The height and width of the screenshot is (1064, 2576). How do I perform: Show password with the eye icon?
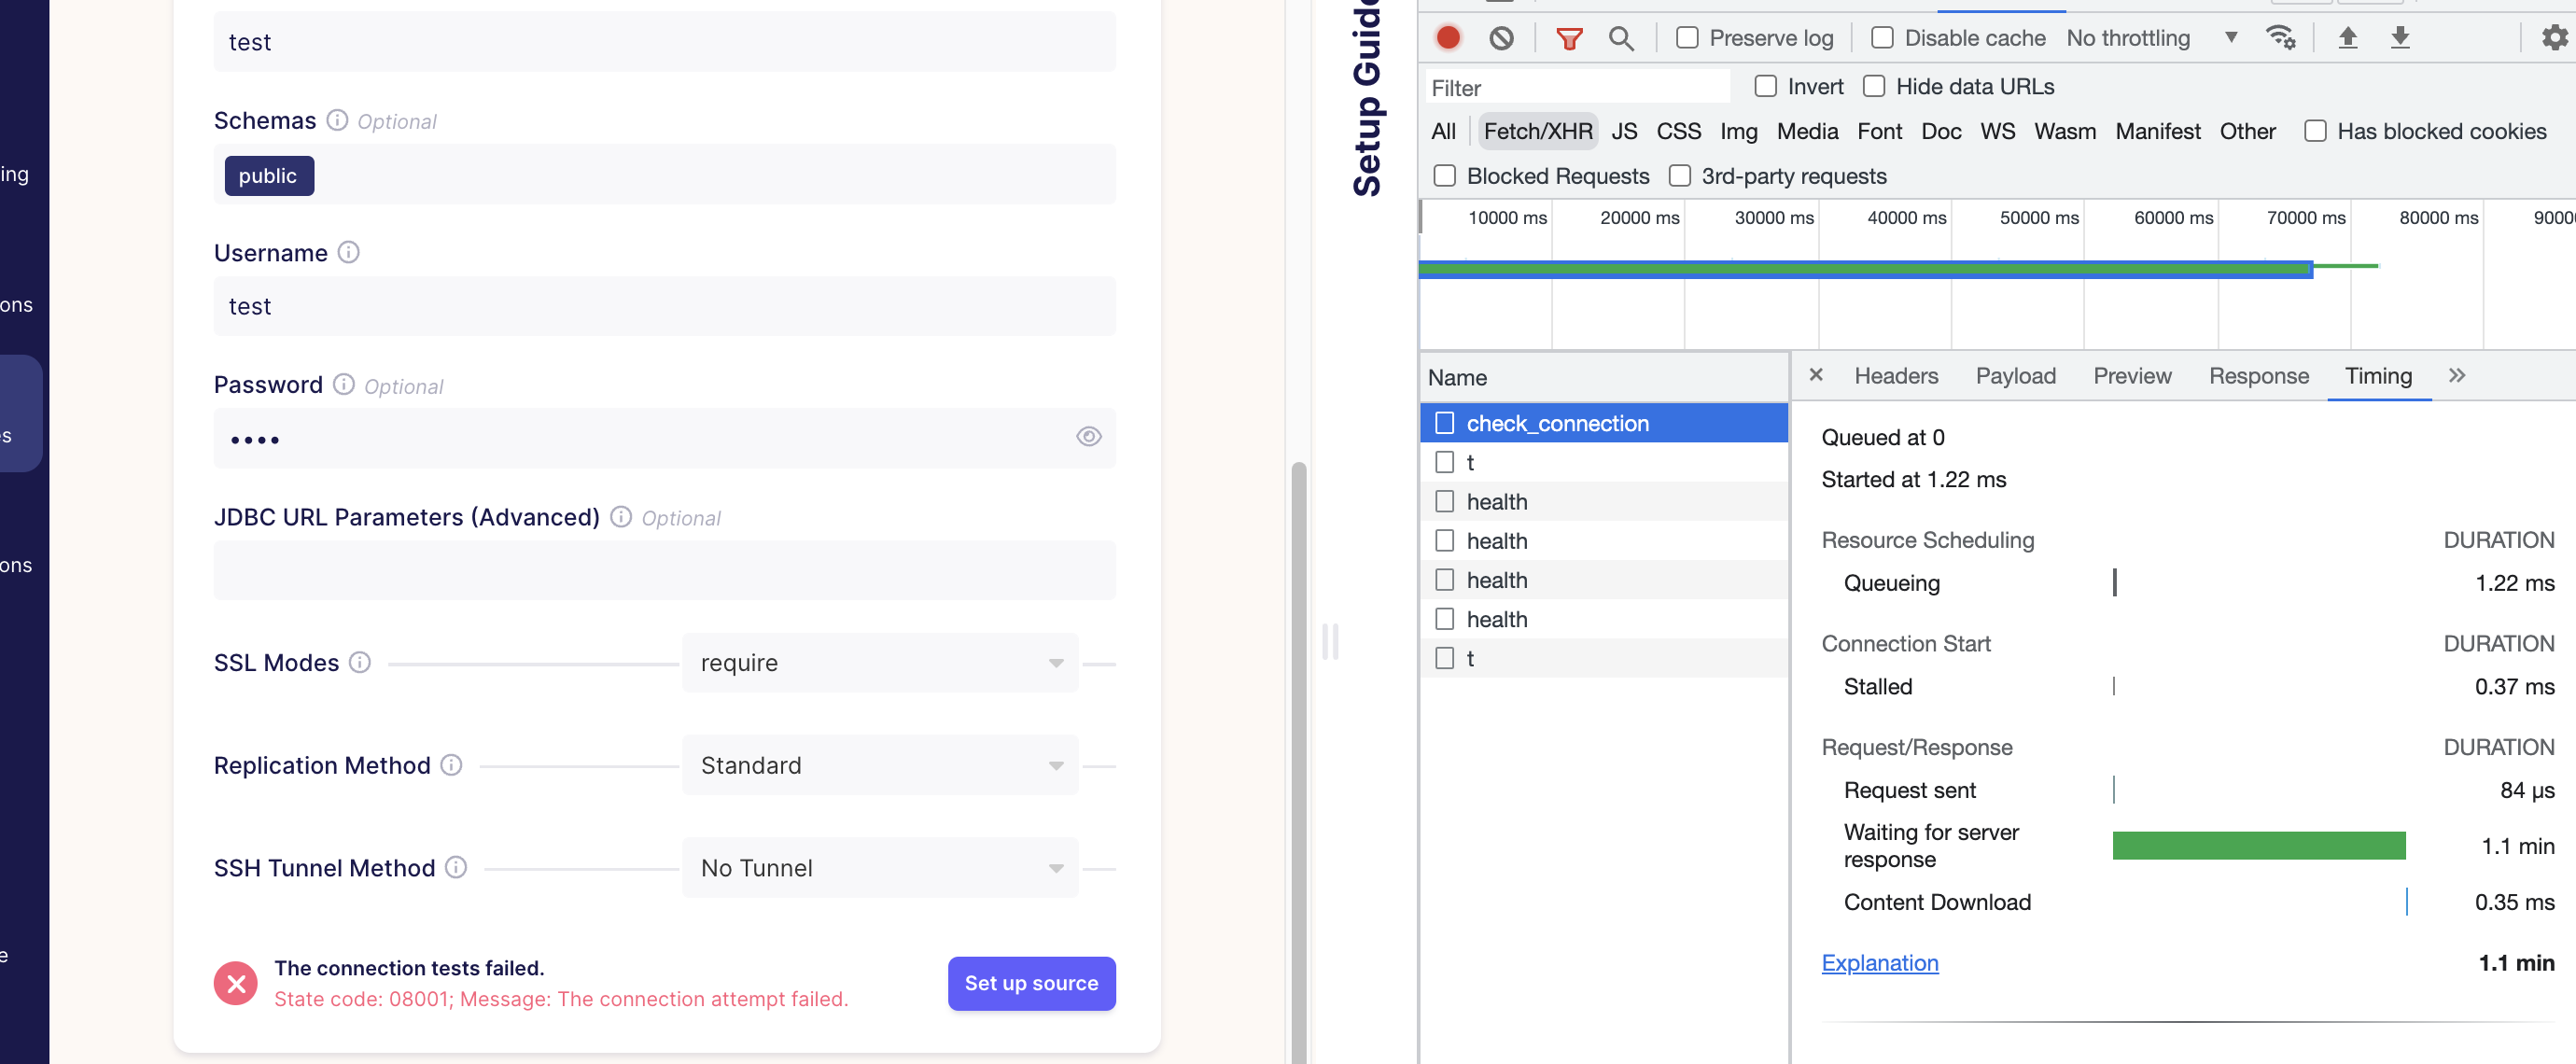click(x=1088, y=437)
